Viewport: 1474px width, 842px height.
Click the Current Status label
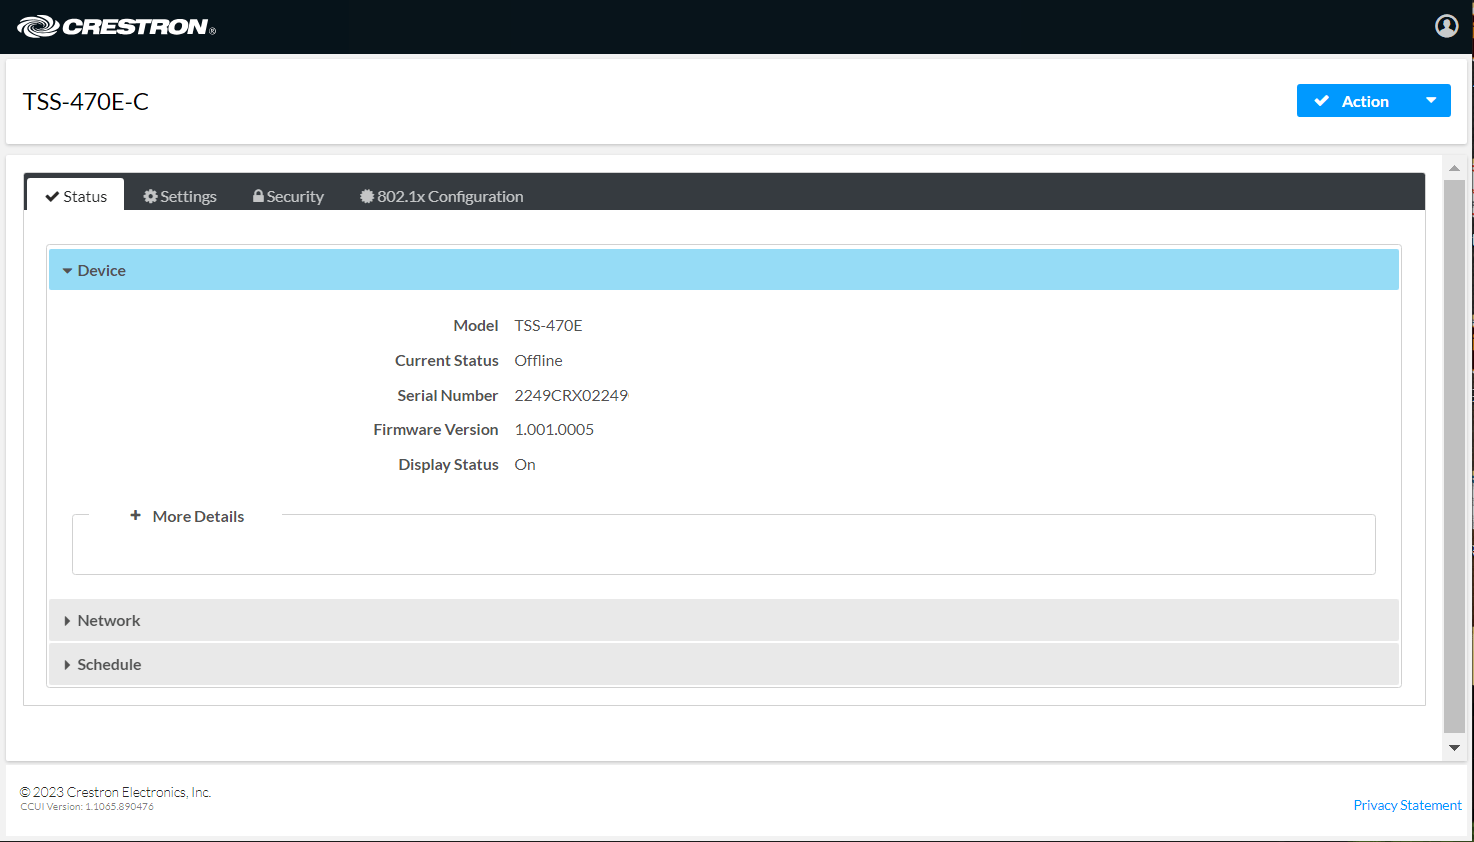tap(447, 360)
